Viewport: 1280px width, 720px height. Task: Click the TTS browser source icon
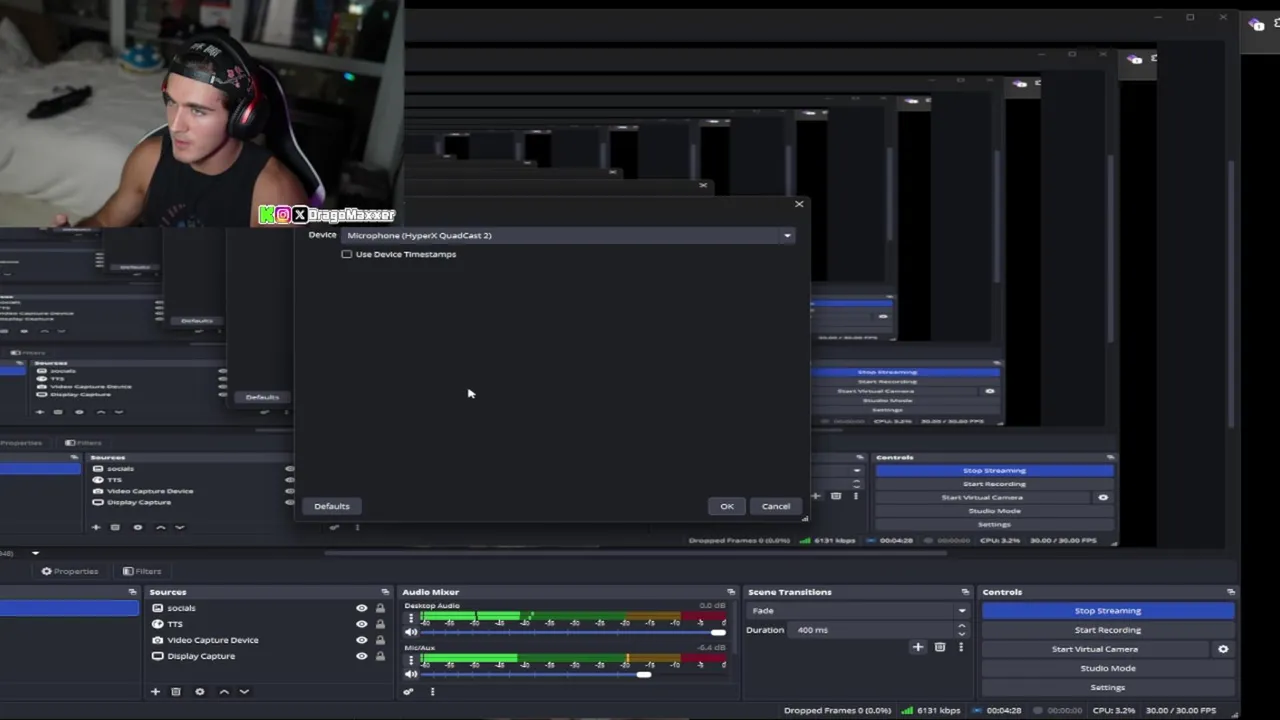(157, 624)
